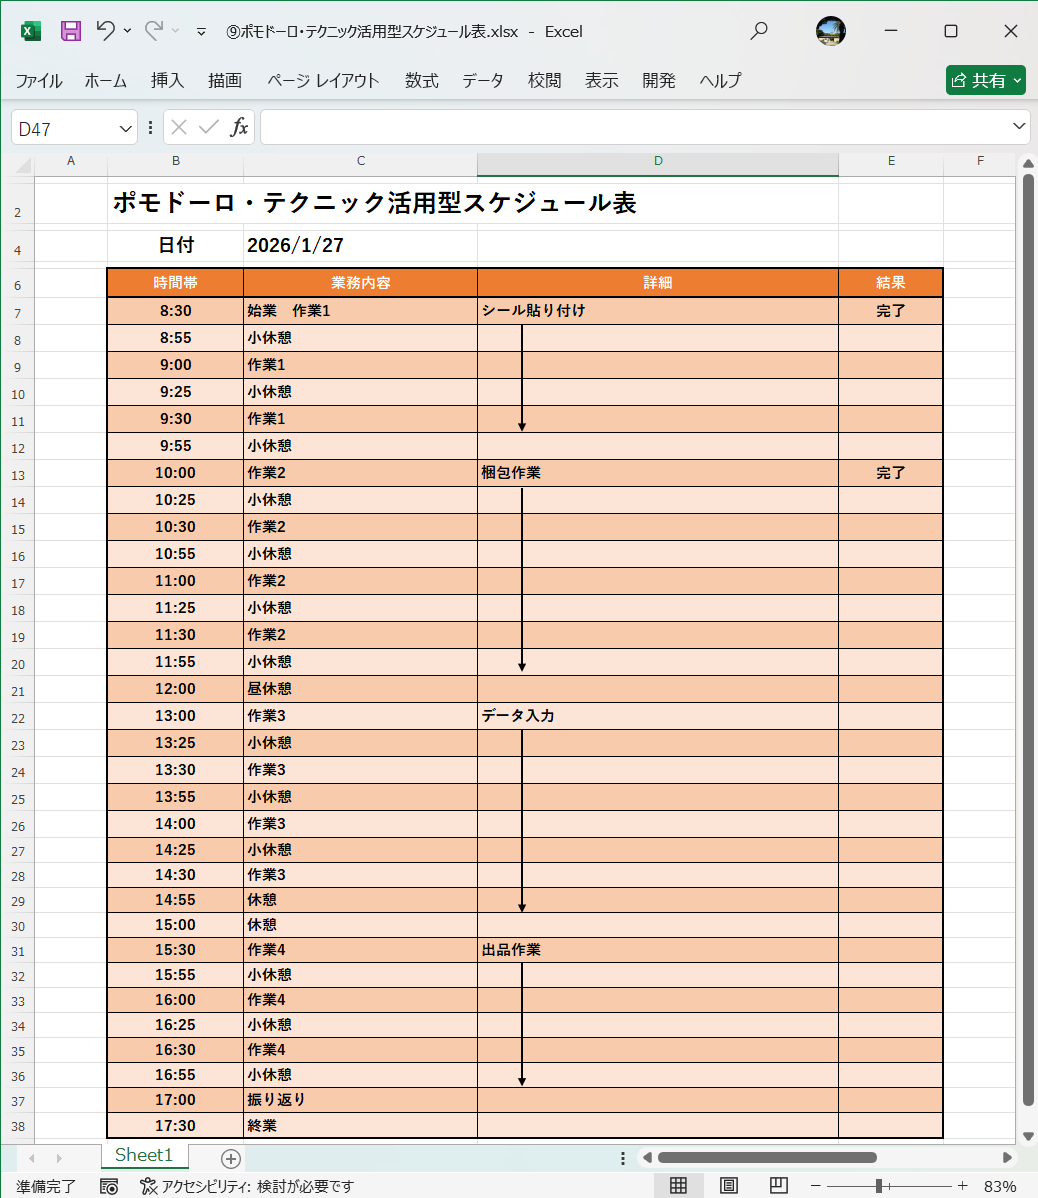Select the Sheet1 tab
1038x1198 pixels.
click(x=143, y=1155)
